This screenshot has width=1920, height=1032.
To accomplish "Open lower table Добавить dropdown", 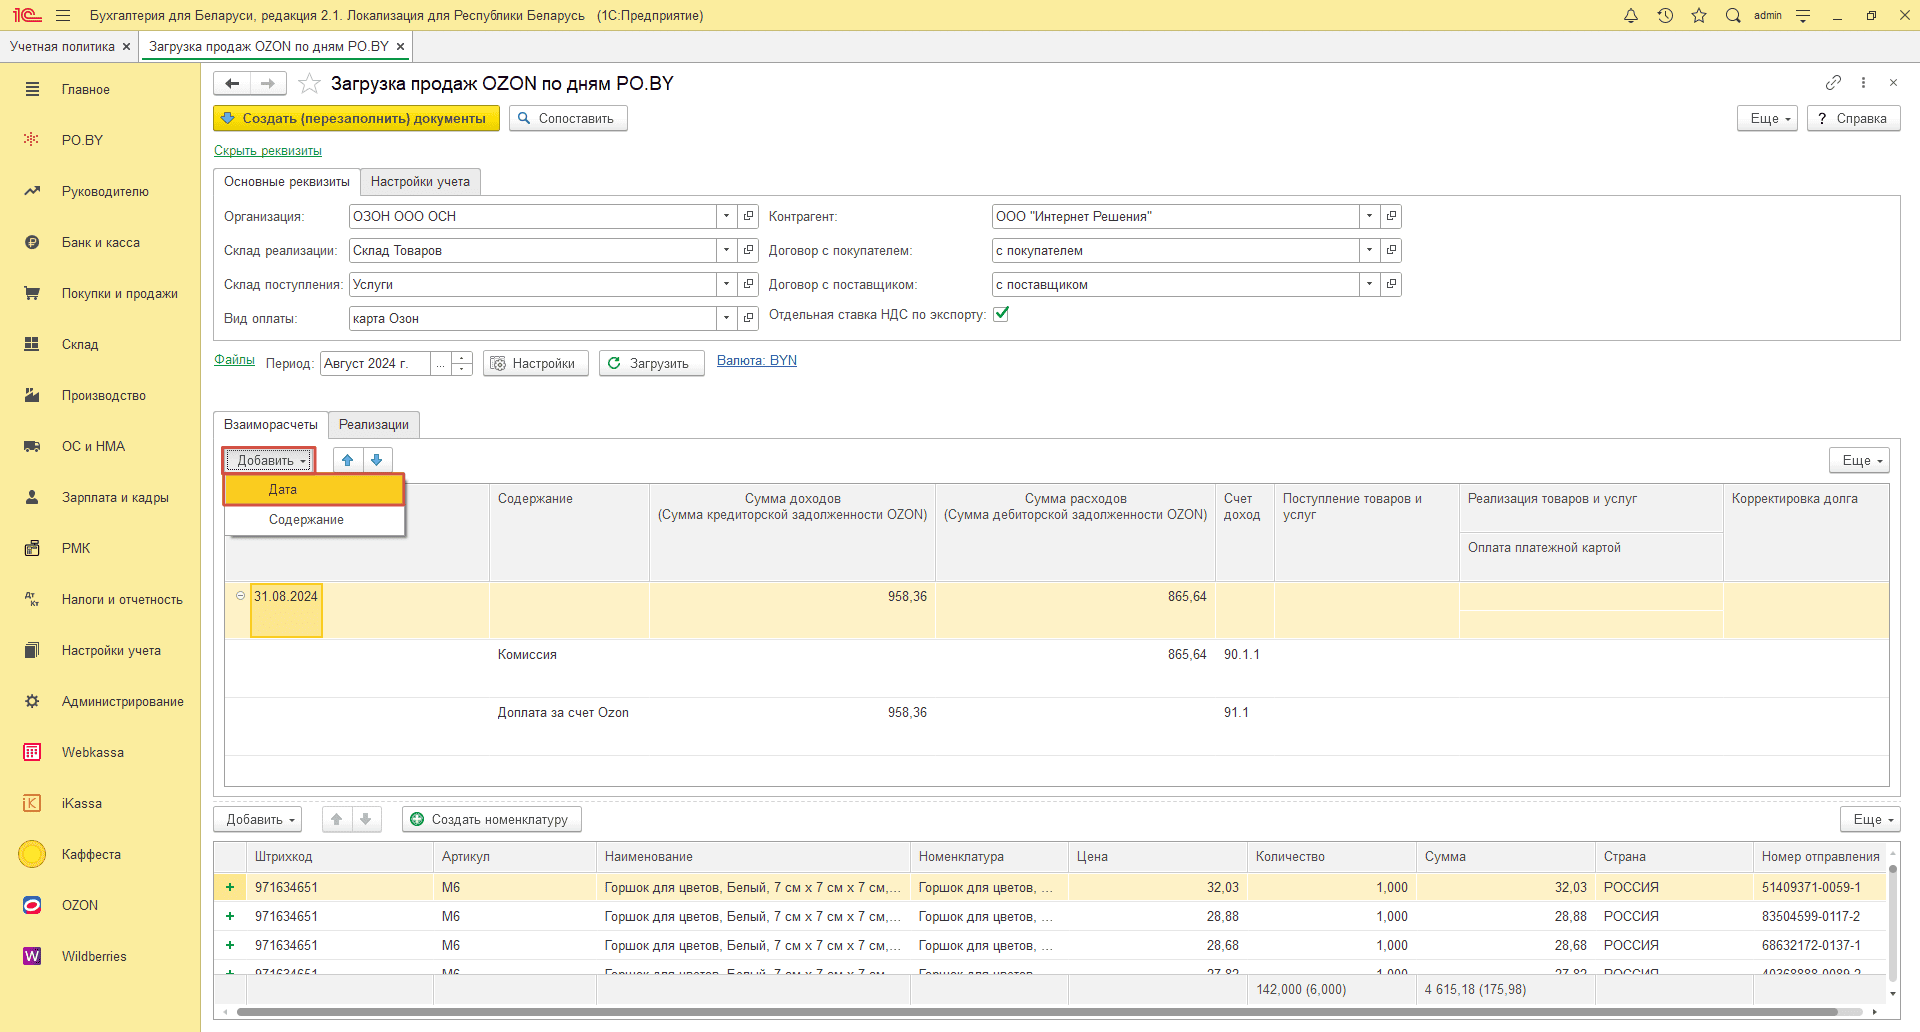I will (x=258, y=819).
